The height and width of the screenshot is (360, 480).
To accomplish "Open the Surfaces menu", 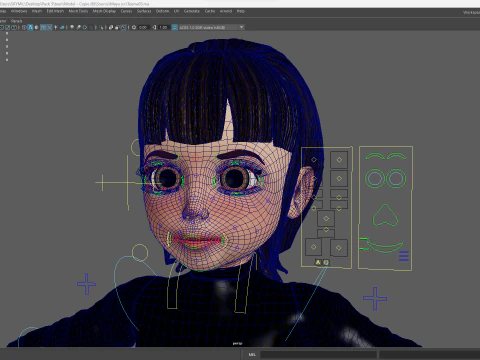I will click(144, 11).
